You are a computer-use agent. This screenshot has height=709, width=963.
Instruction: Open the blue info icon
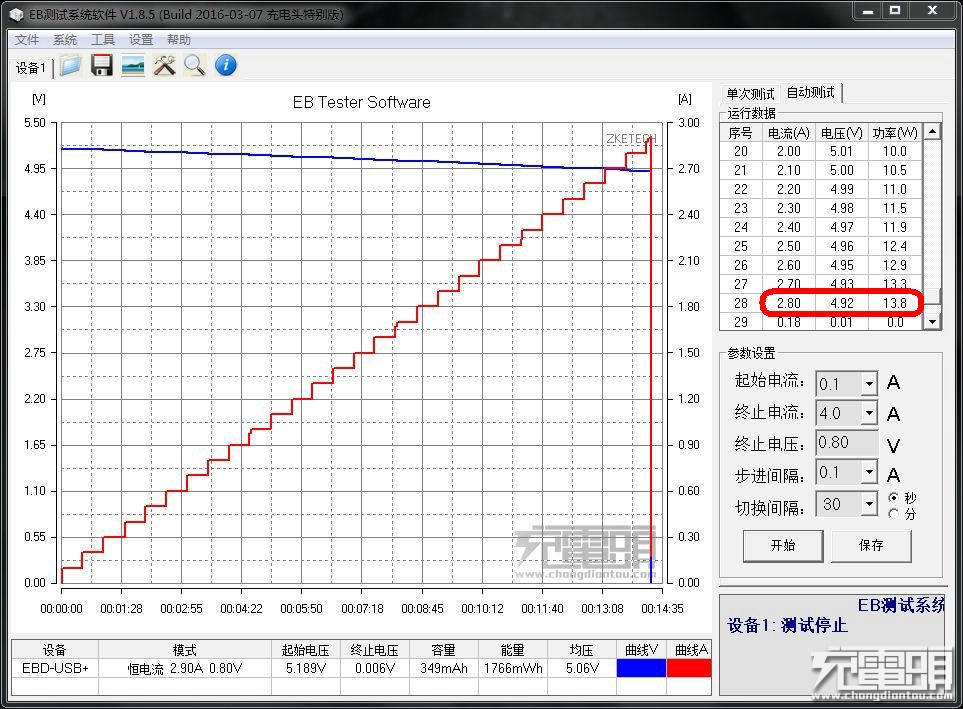(225, 65)
